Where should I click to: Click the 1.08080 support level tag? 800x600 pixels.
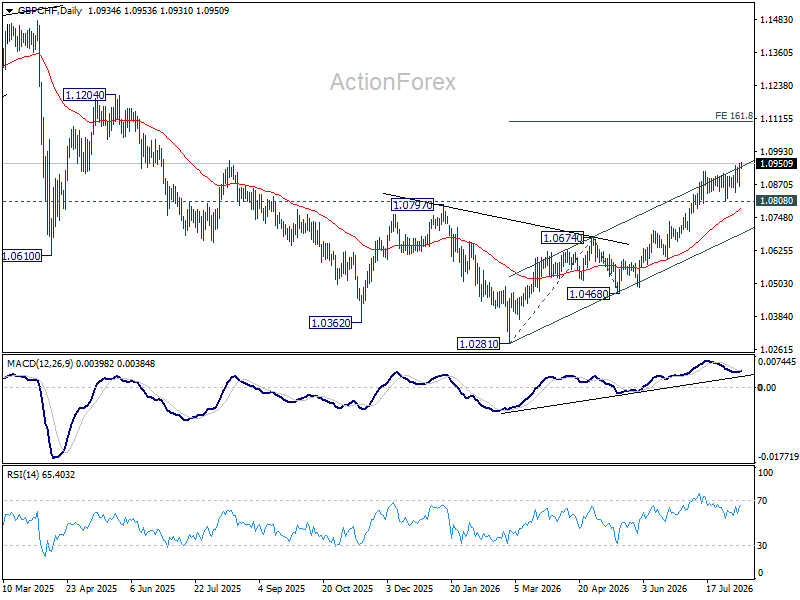click(x=777, y=201)
